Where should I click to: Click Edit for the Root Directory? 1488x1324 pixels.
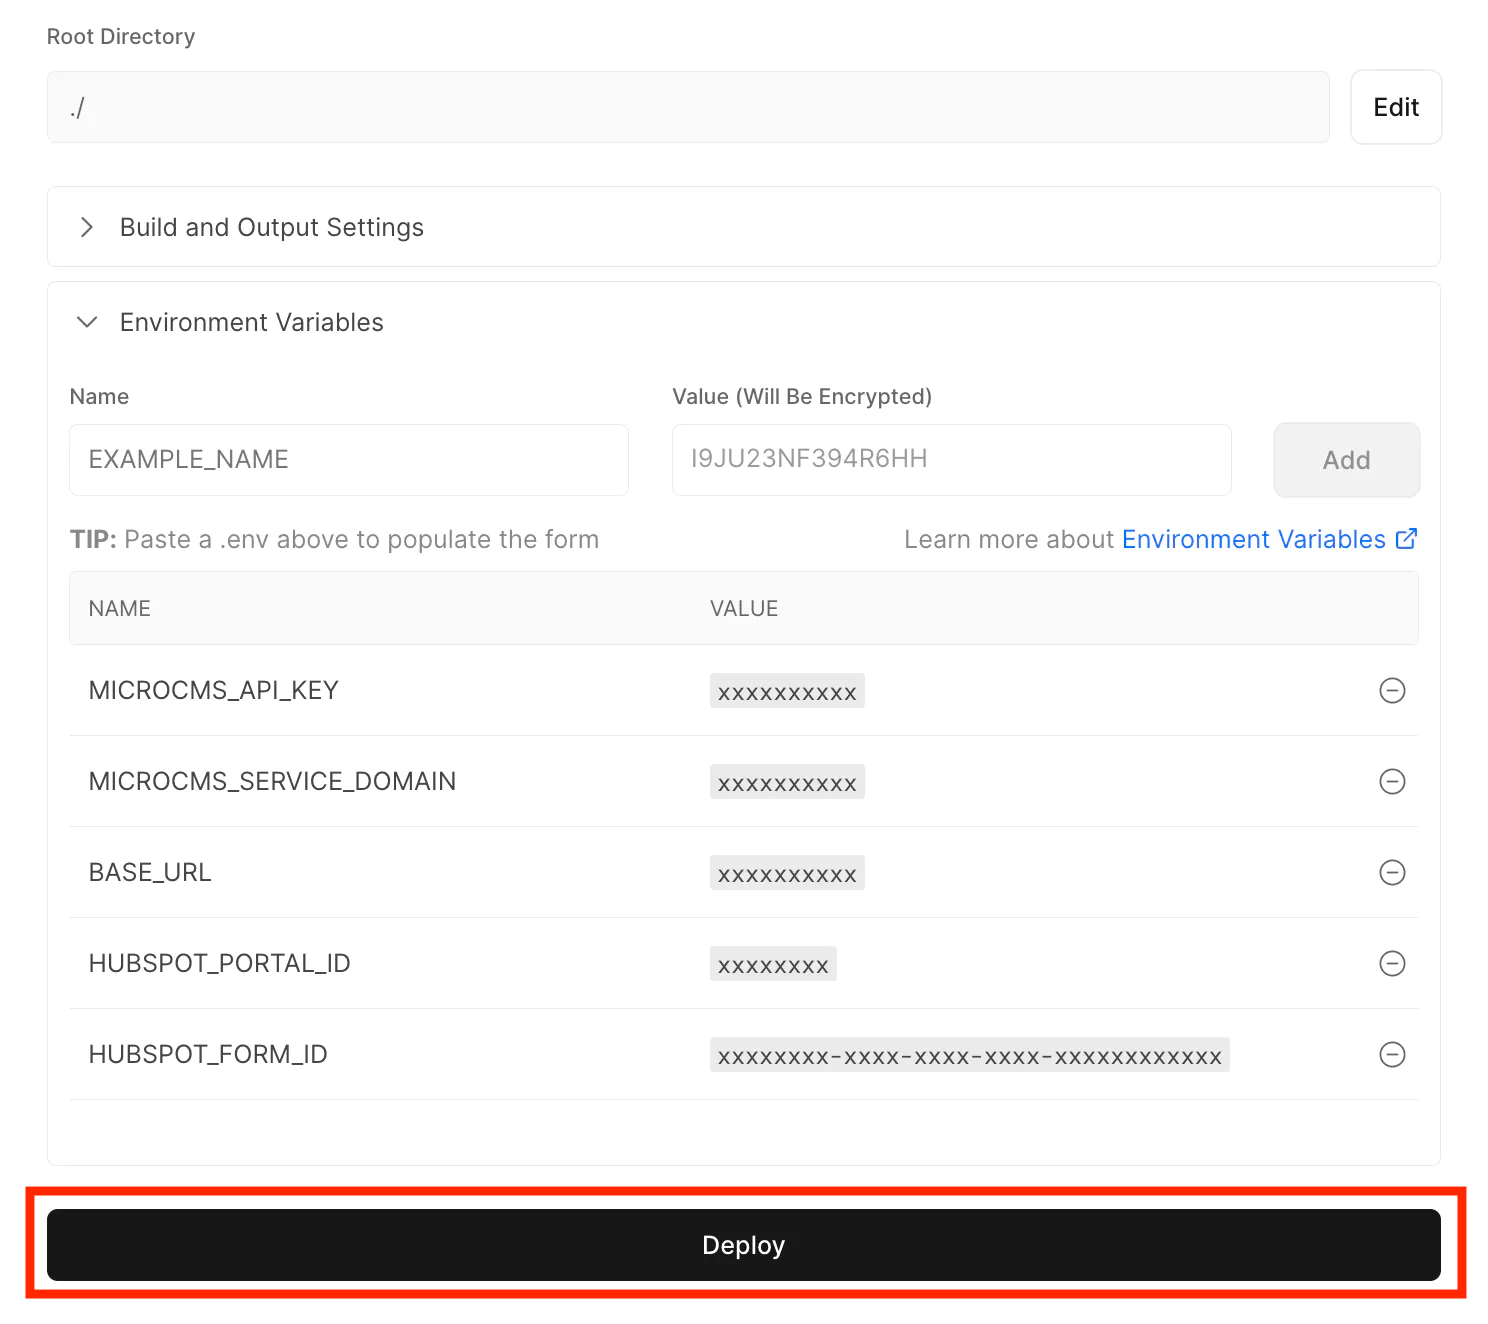click(x=1395, y=107)
